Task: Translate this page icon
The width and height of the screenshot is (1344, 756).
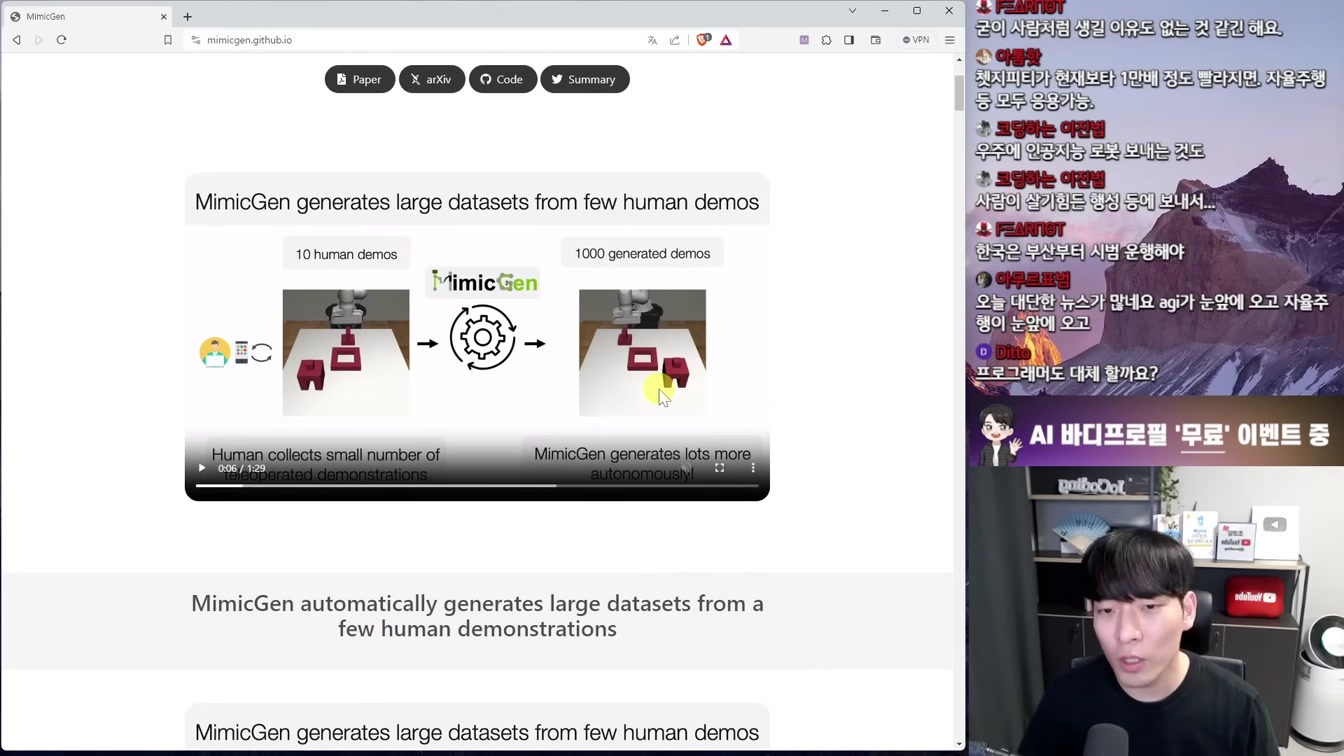Action: pyautogui.click(x=652, y=40)
